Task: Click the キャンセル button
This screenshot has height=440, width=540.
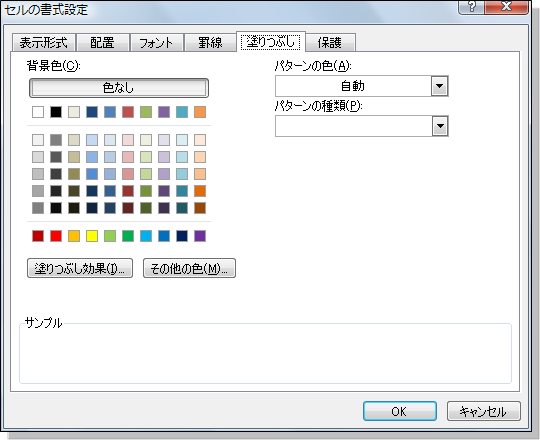Action: [484, 411]
